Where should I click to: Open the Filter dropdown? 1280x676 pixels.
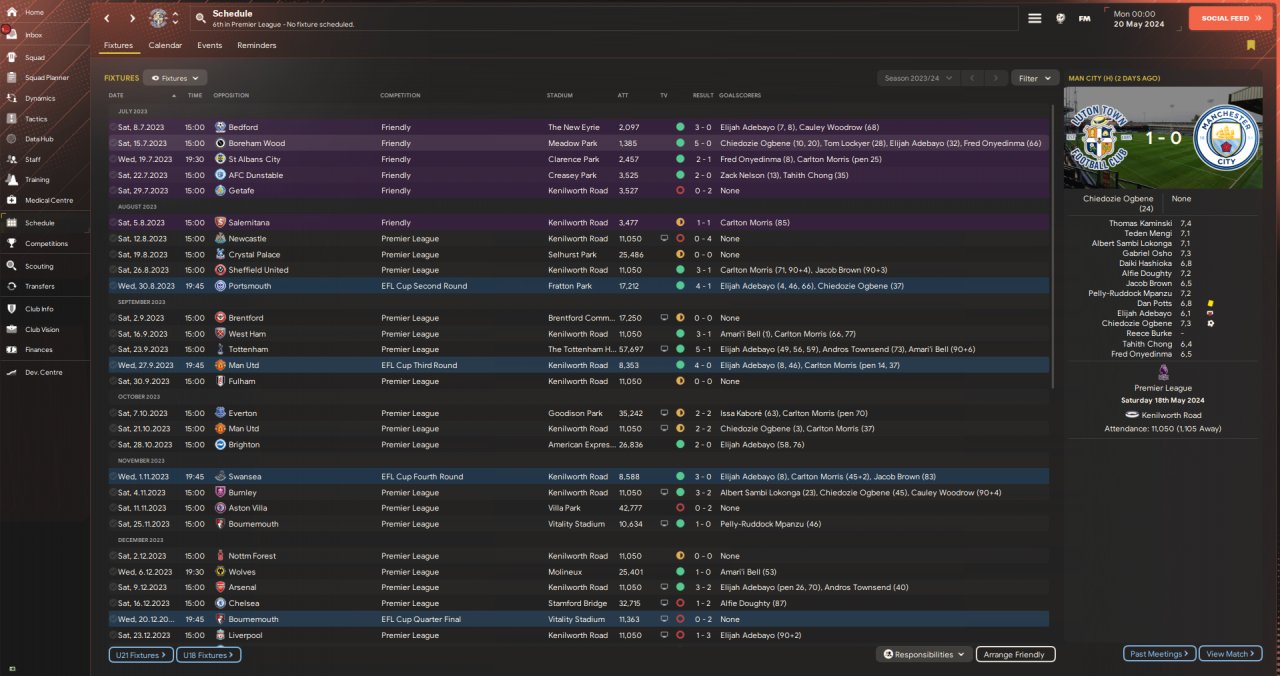coord(1035,78)
